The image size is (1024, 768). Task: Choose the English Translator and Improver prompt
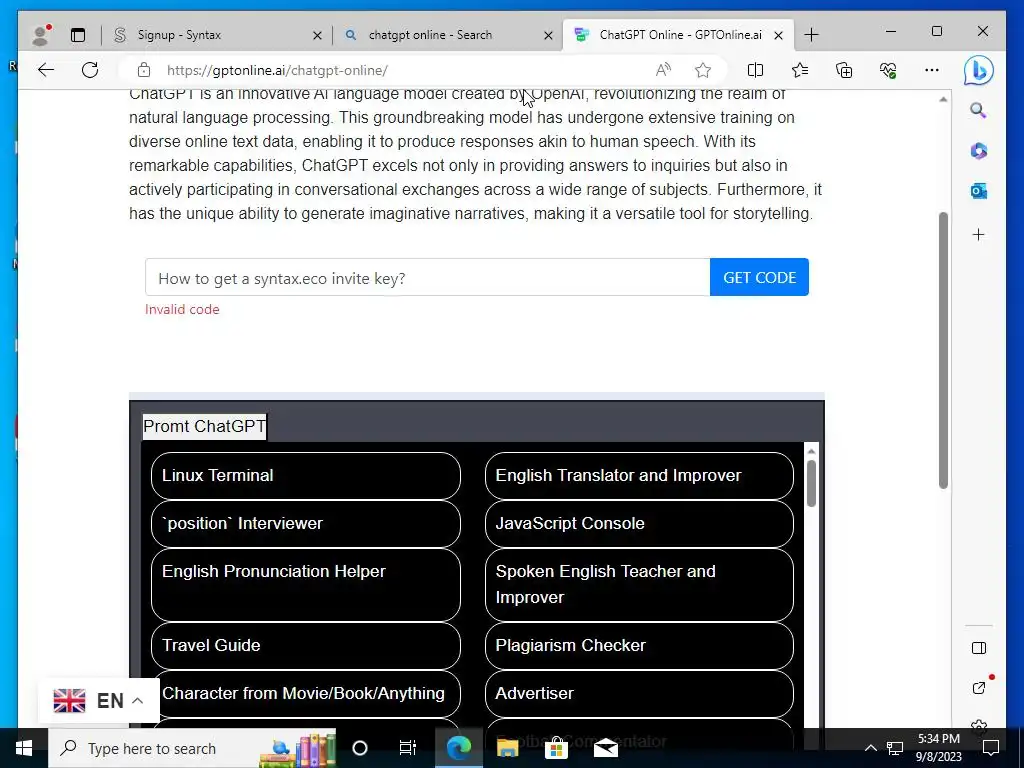(x=639, y=475)
